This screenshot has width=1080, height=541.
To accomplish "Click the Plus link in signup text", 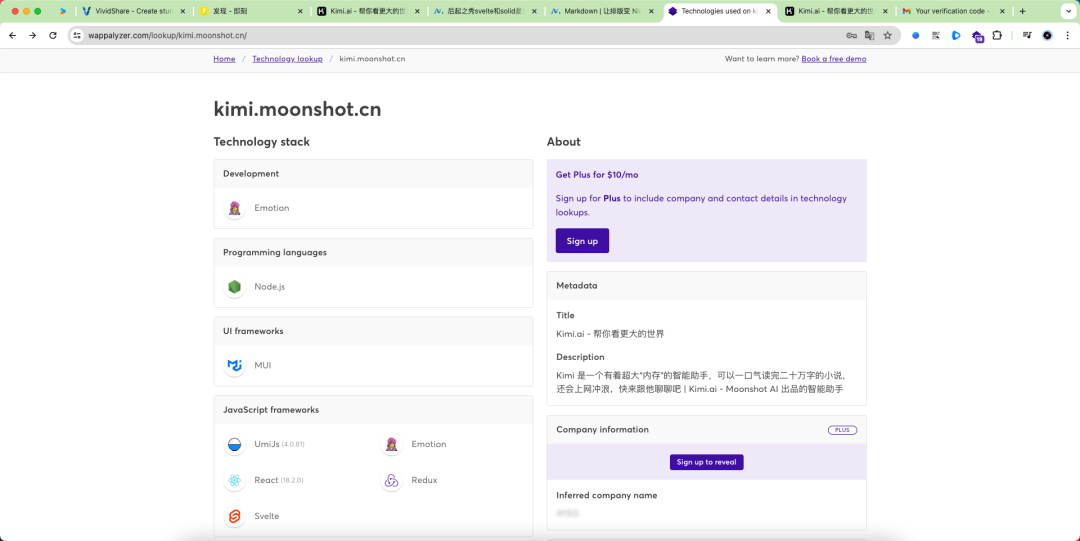I will click(612, 198).
